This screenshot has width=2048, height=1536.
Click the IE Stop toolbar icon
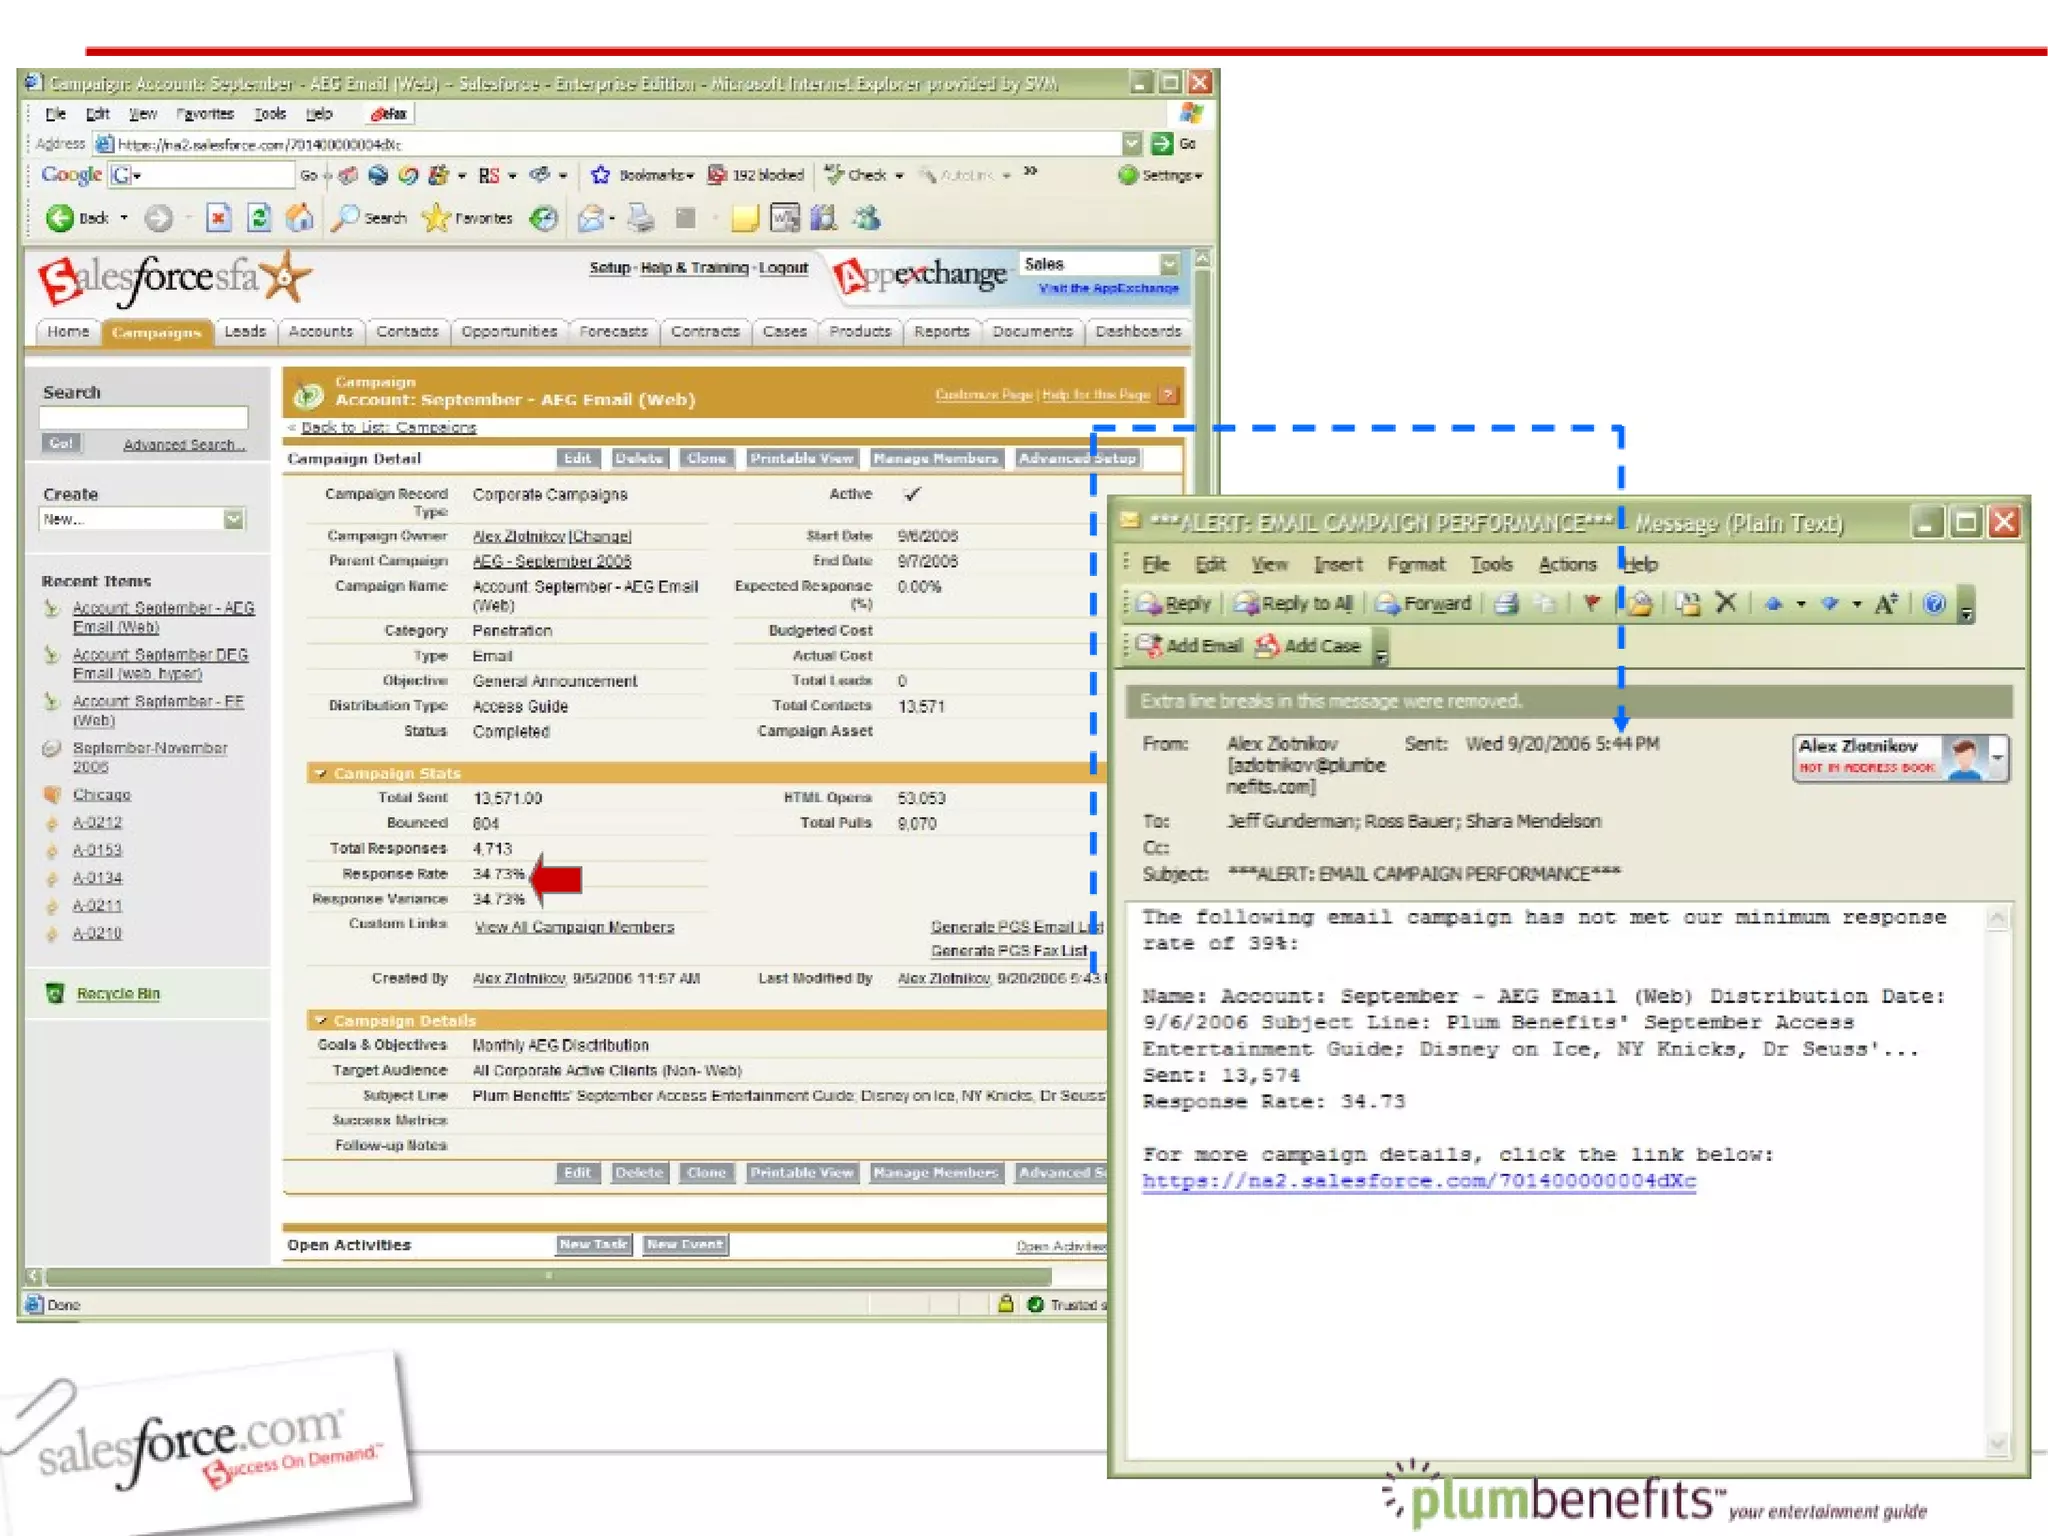(x=218, y=217)
